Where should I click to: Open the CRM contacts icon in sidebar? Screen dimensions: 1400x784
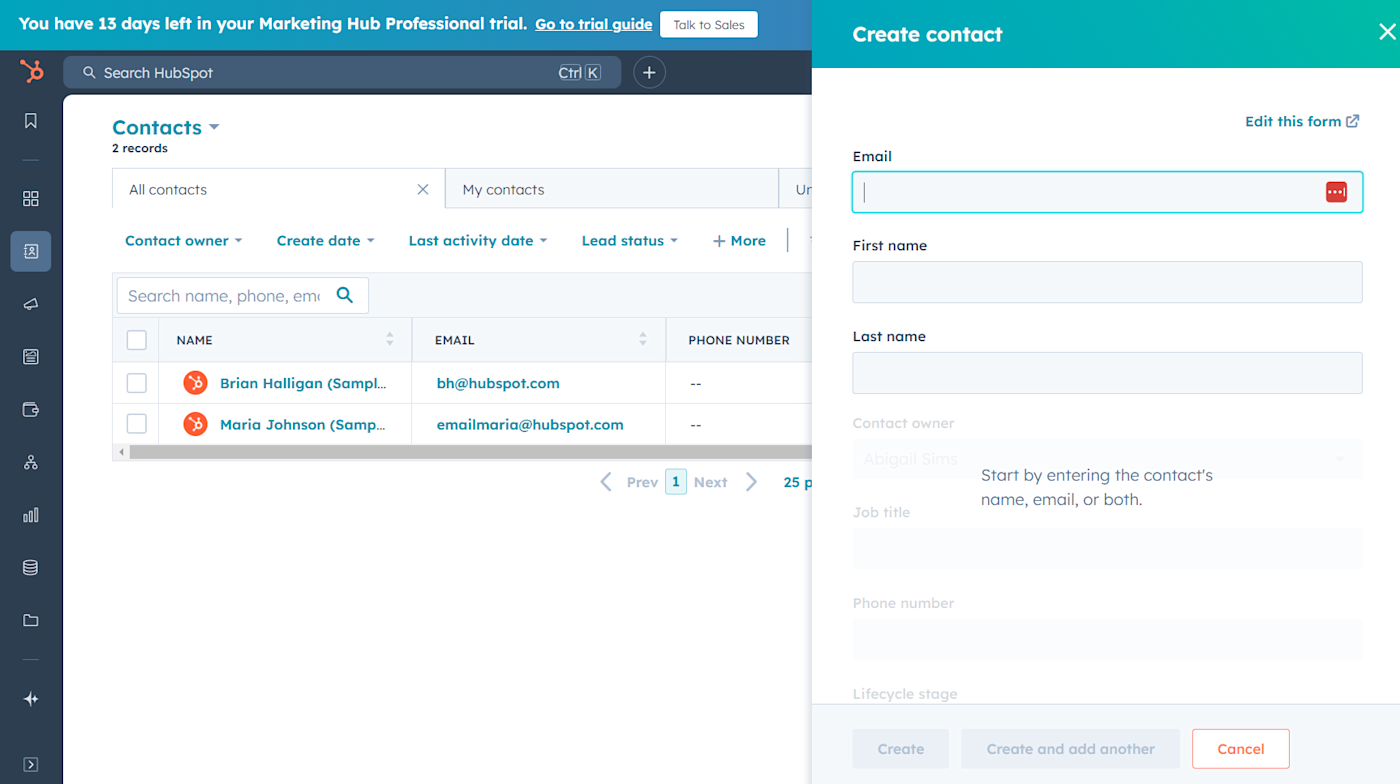coord(31,252)
